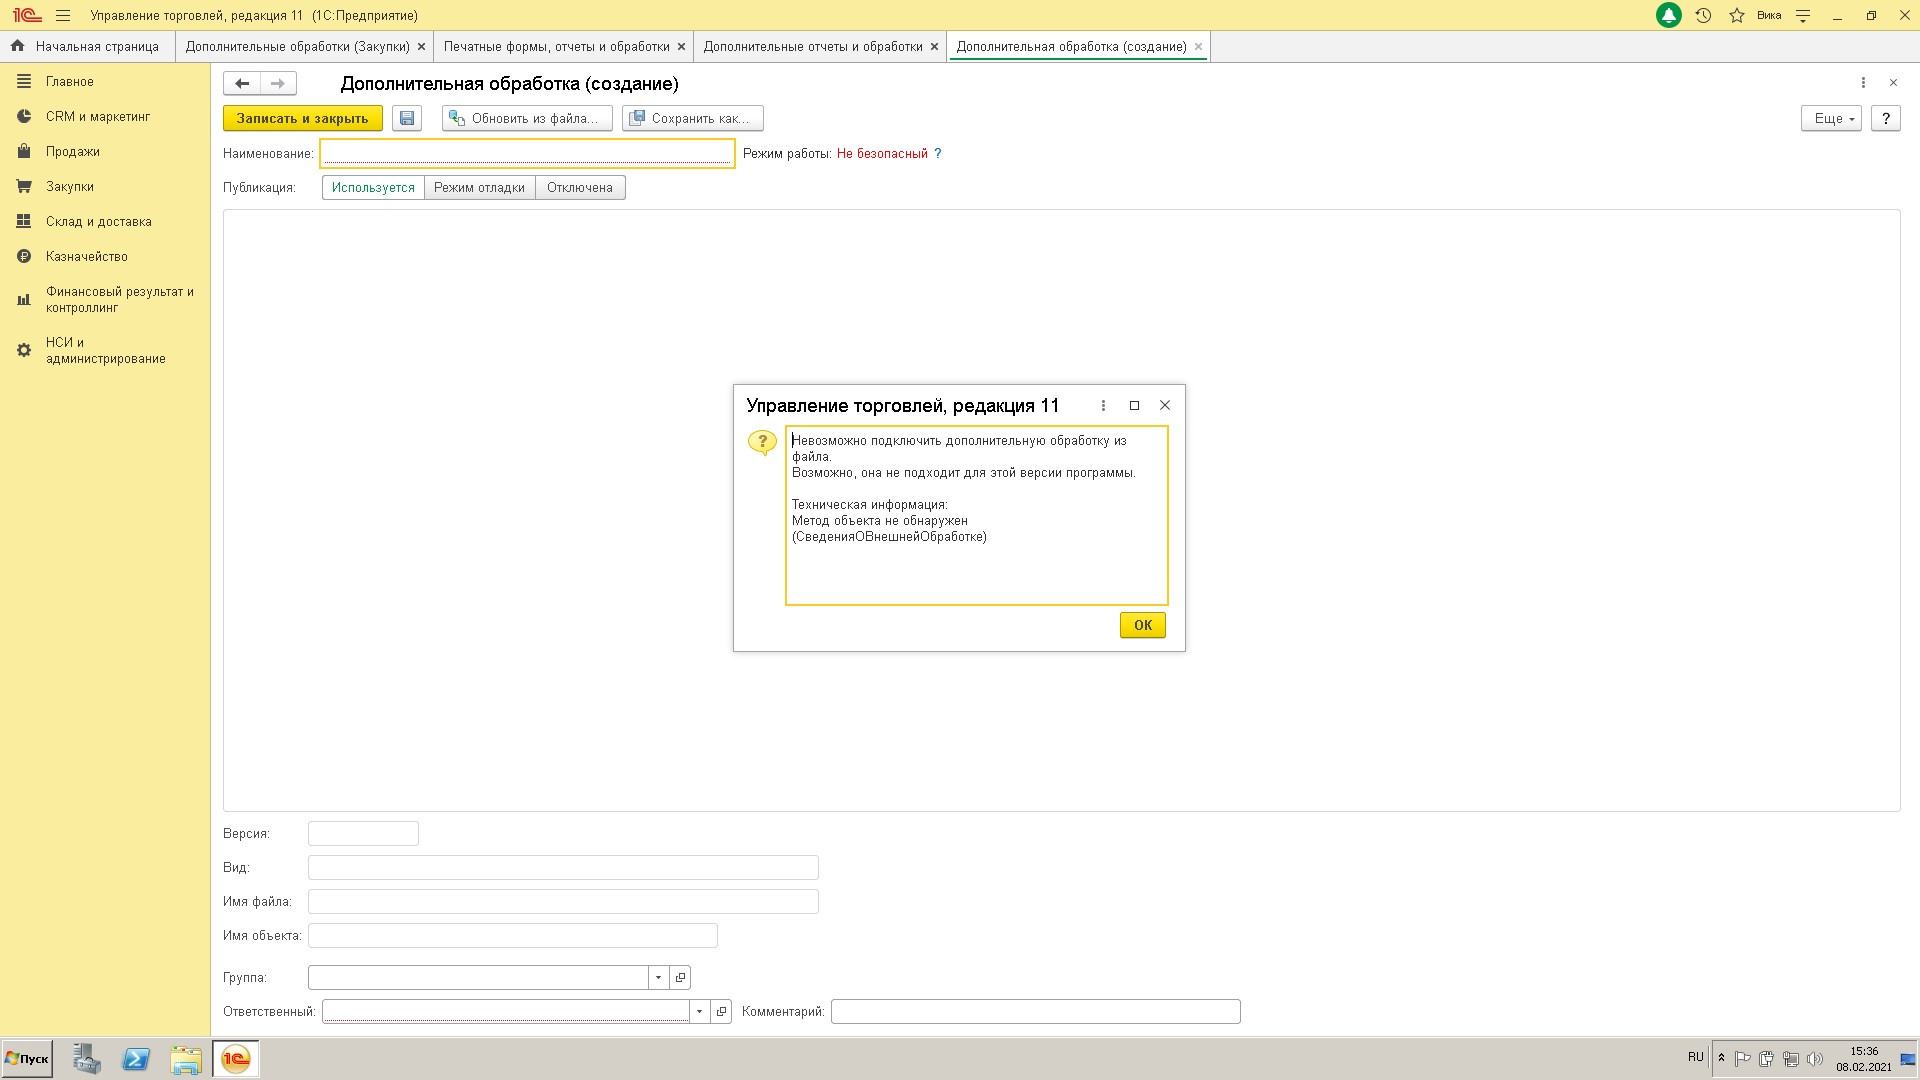The image size is (1920, 1080).
Task: Open favorites star icon
Action: [1737, 15]
